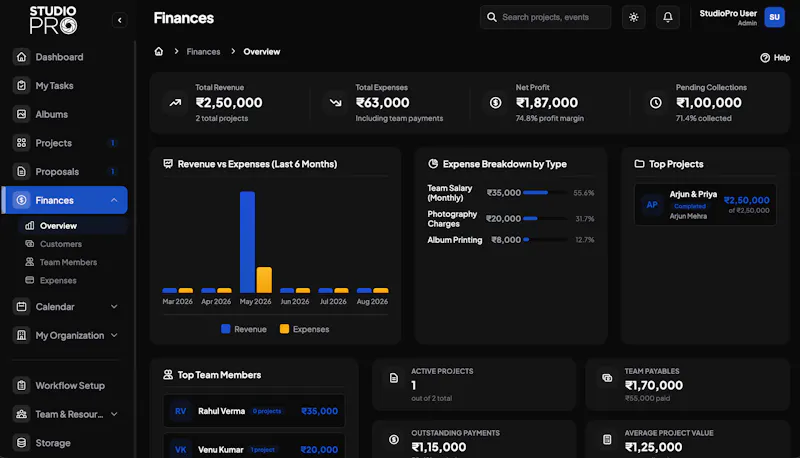This screenshot has width=800, height=458.
Task: Open the Expenses submenu item
Action: click(72, 281)
